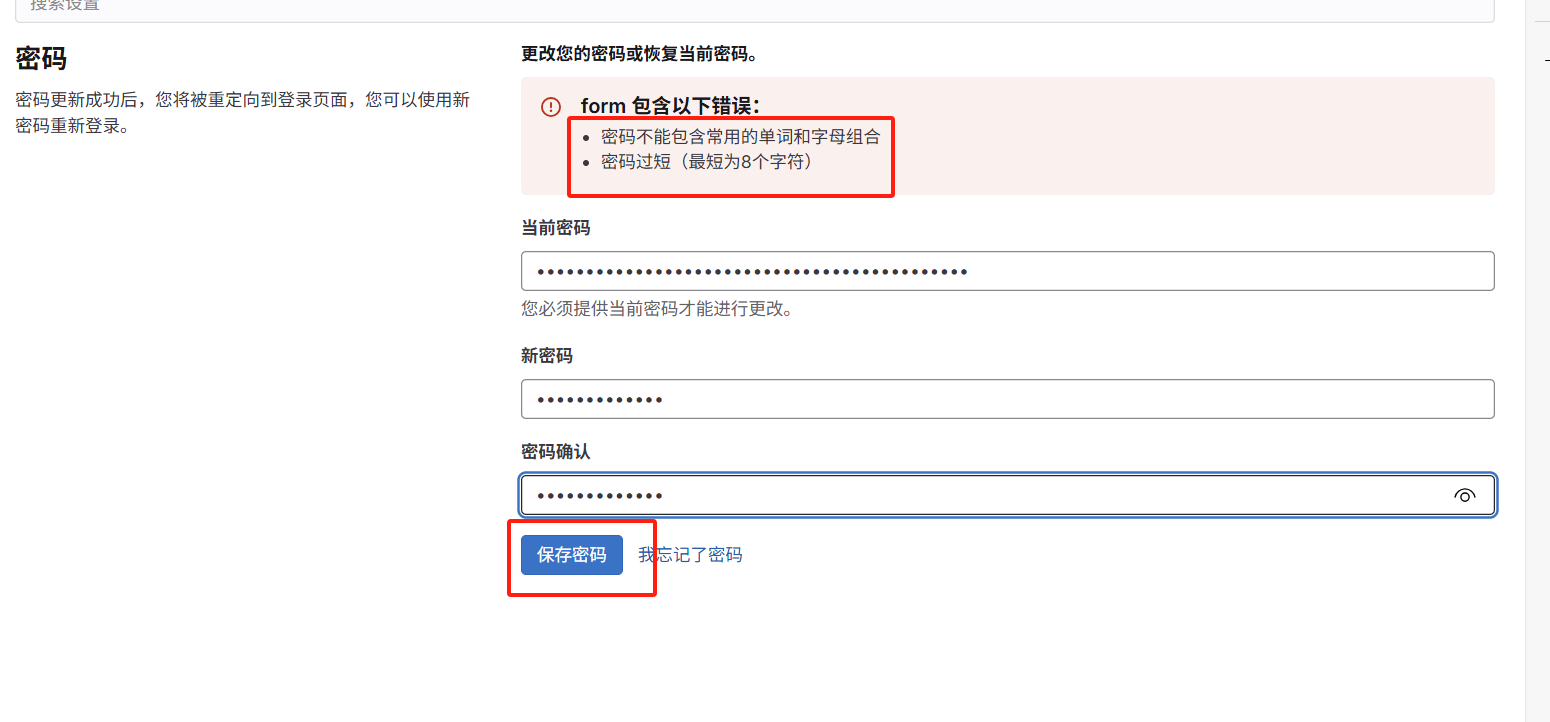
Task: Focus the 新密码 input field
Action: [1008, 399]
